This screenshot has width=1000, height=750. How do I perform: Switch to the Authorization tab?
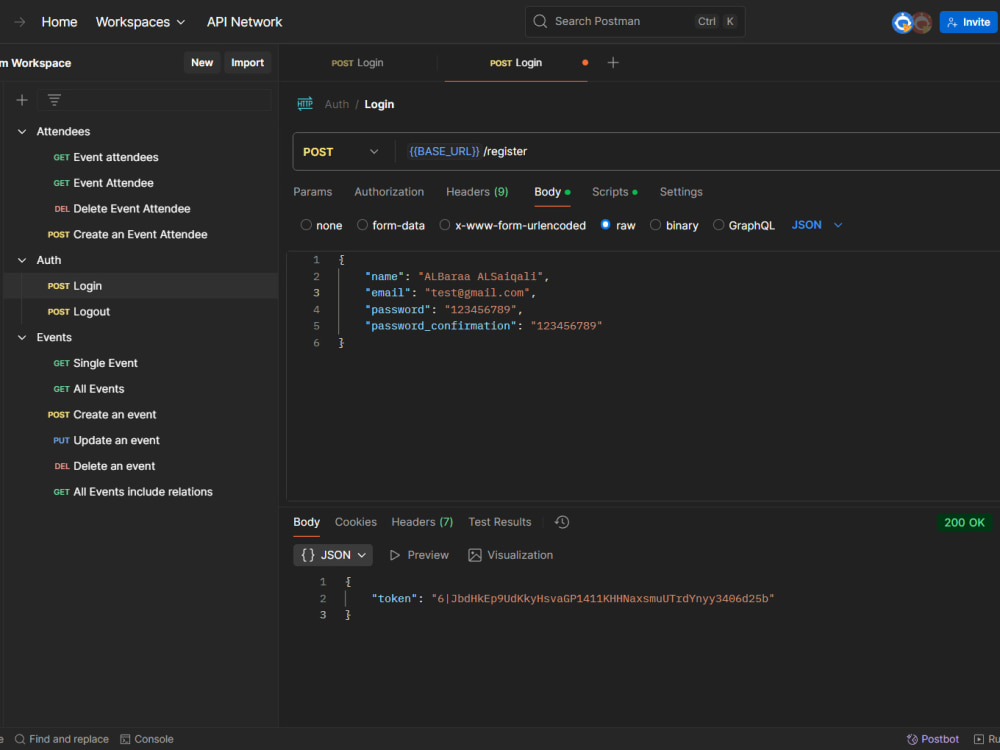point(389,192)
